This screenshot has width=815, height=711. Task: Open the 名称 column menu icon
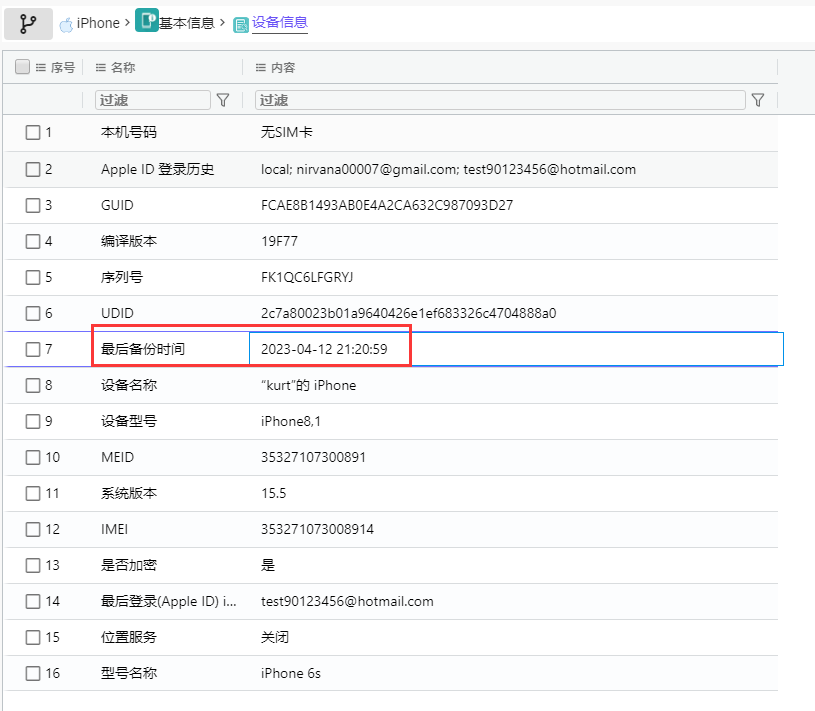coord(101,68)
